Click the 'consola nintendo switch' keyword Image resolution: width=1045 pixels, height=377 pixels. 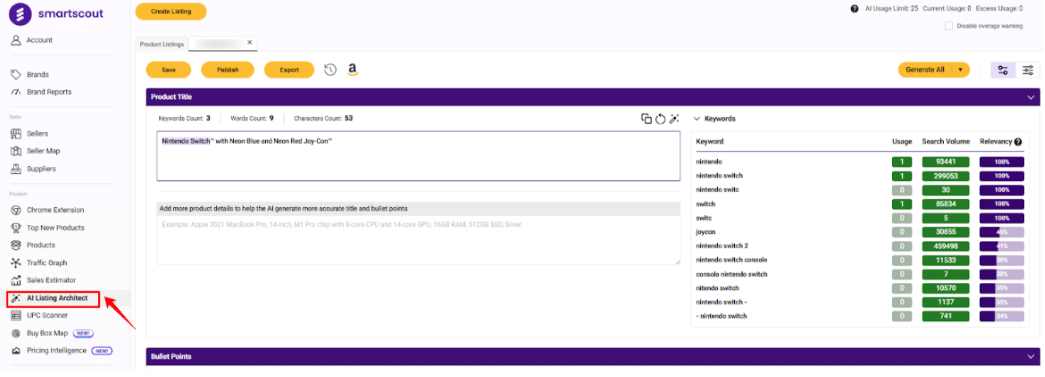coord(731,274)
